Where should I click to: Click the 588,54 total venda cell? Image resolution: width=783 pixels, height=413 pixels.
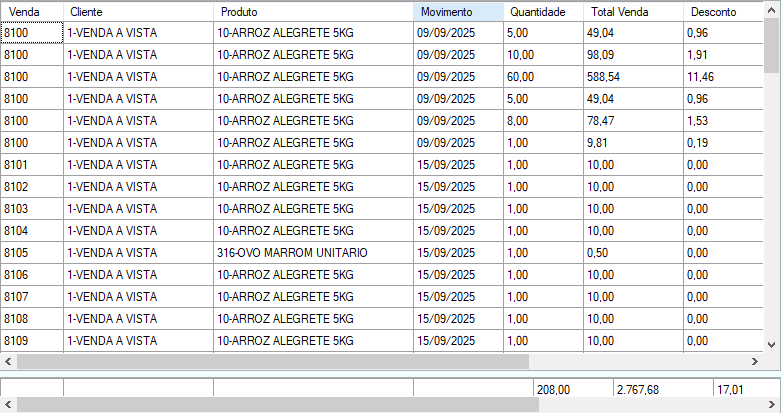[x=632, y=77]
